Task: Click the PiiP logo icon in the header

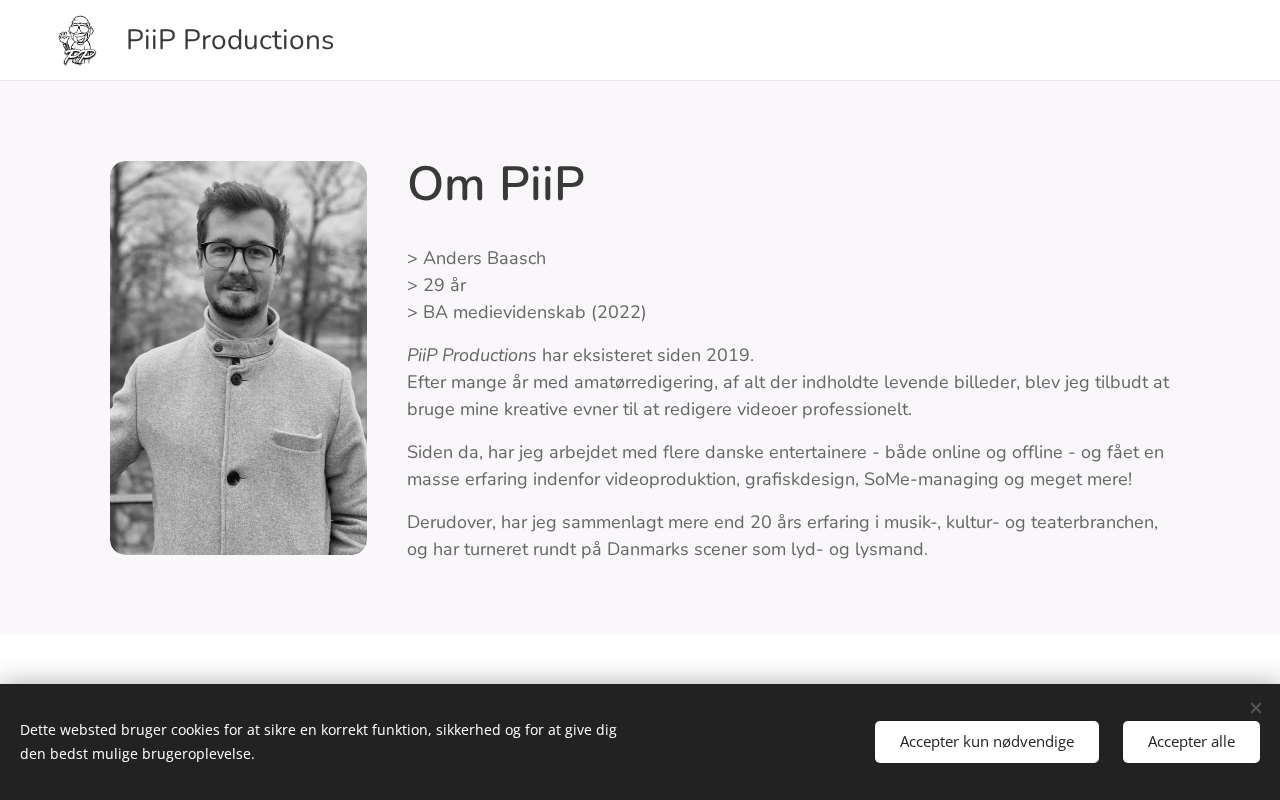Action: [77, 41]
